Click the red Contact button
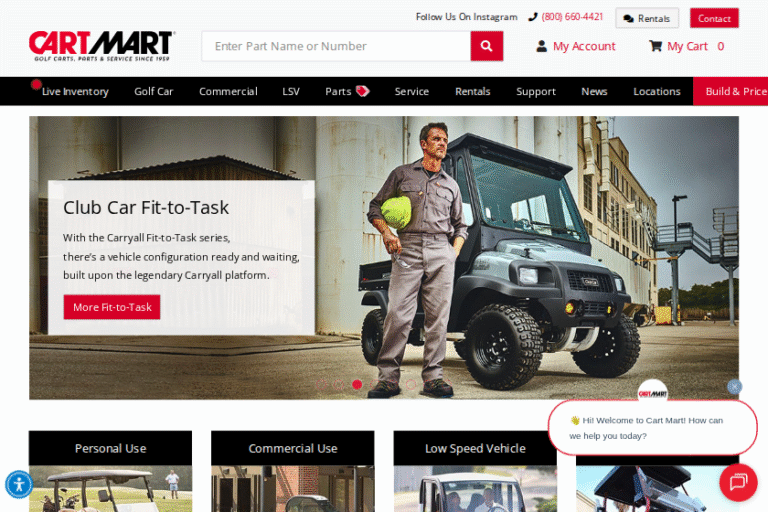Screen dimensions: 768x512 [x=714, y=18]
